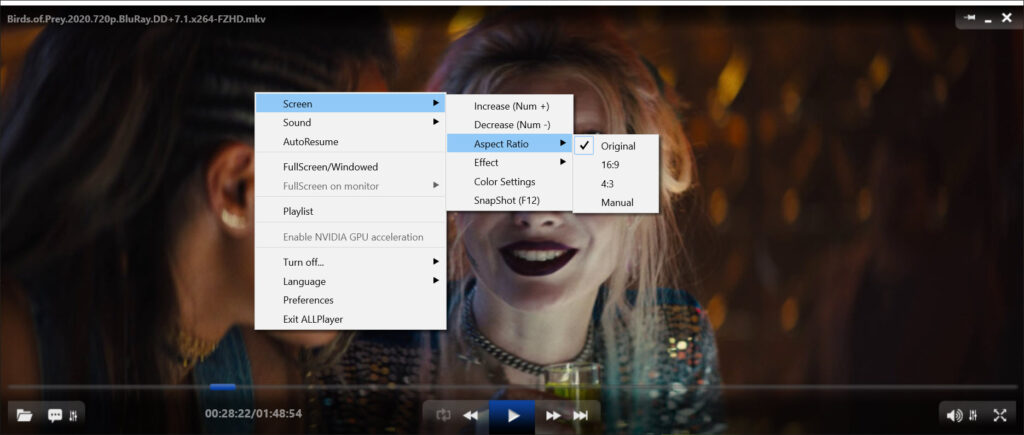Open subtitle settings sliders beside the speech bubble
Image resolution: width=1024 pixels, height=435 pixels.
point(73,415)
